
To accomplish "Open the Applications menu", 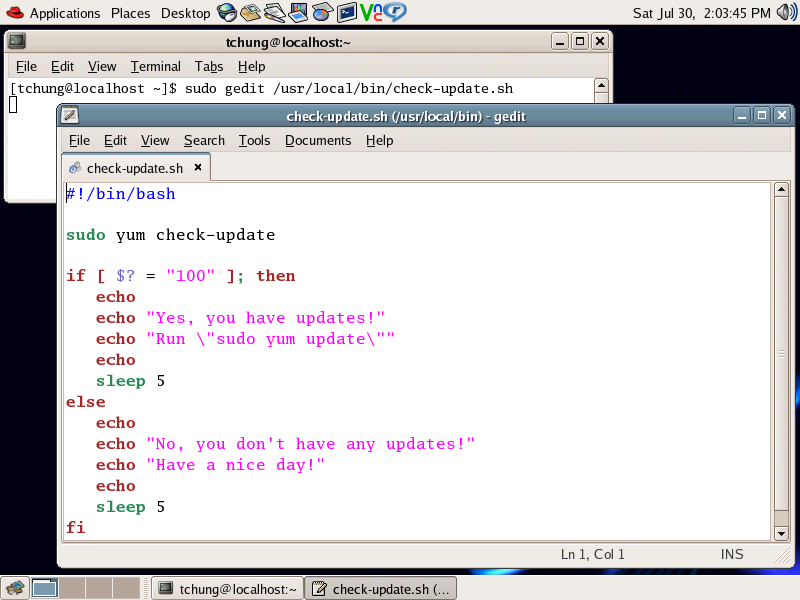I will 65,13.
